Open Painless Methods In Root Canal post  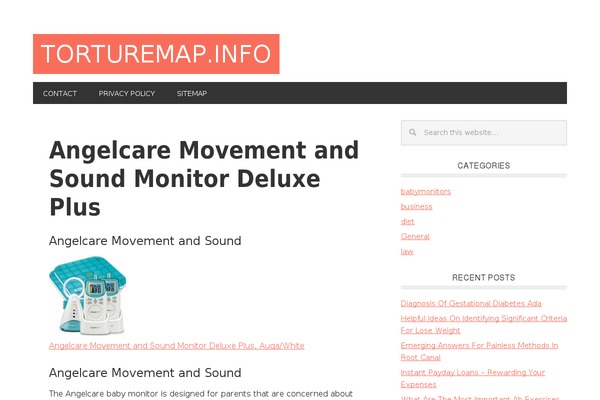pyautogui.click(x=479, y=351)
